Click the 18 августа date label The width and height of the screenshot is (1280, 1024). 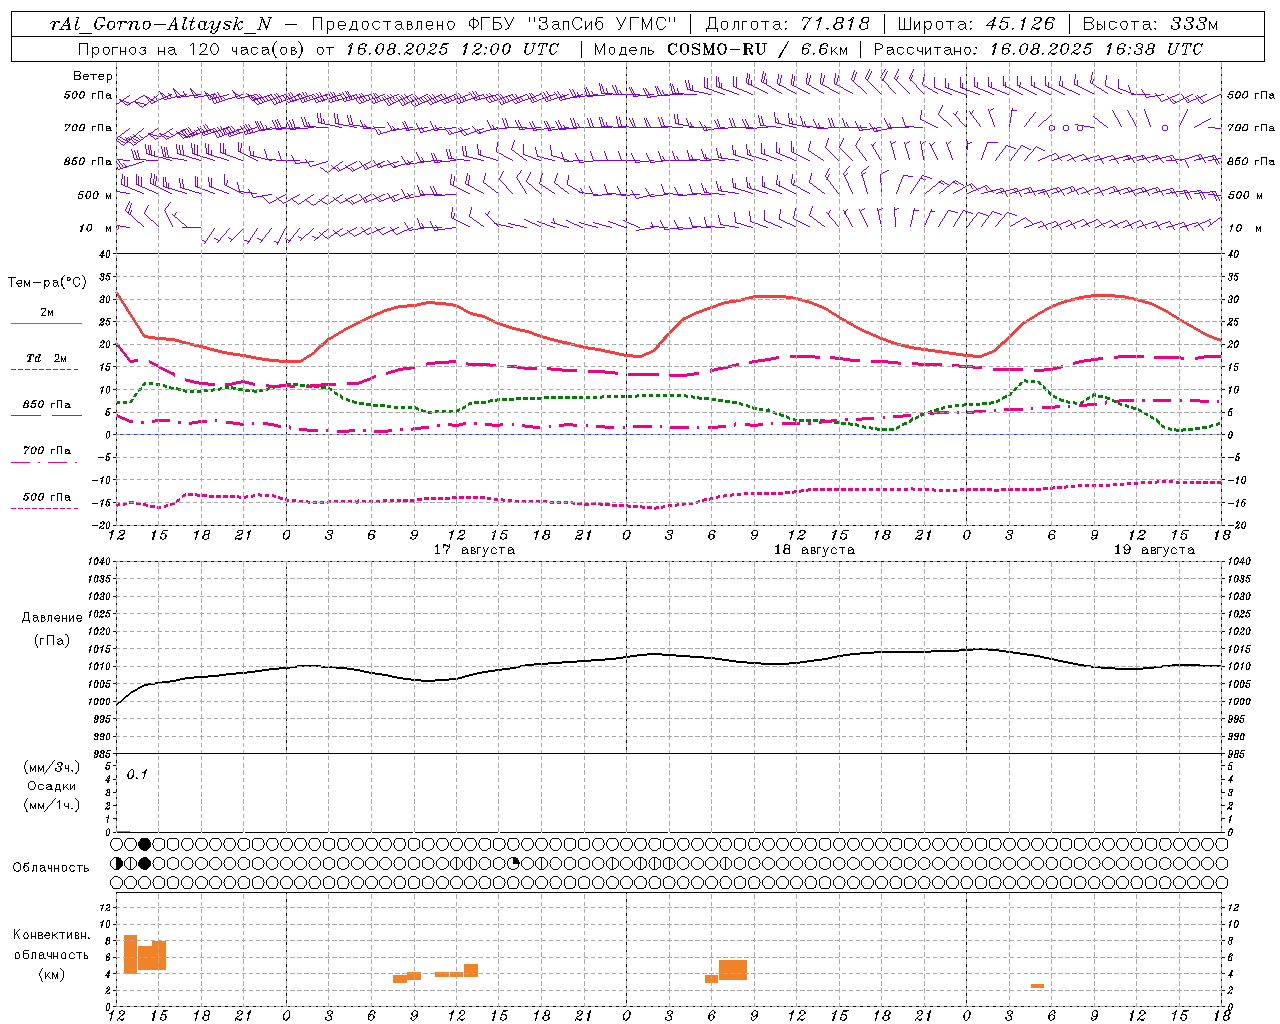pyautogui.click(x=814, y=550)
